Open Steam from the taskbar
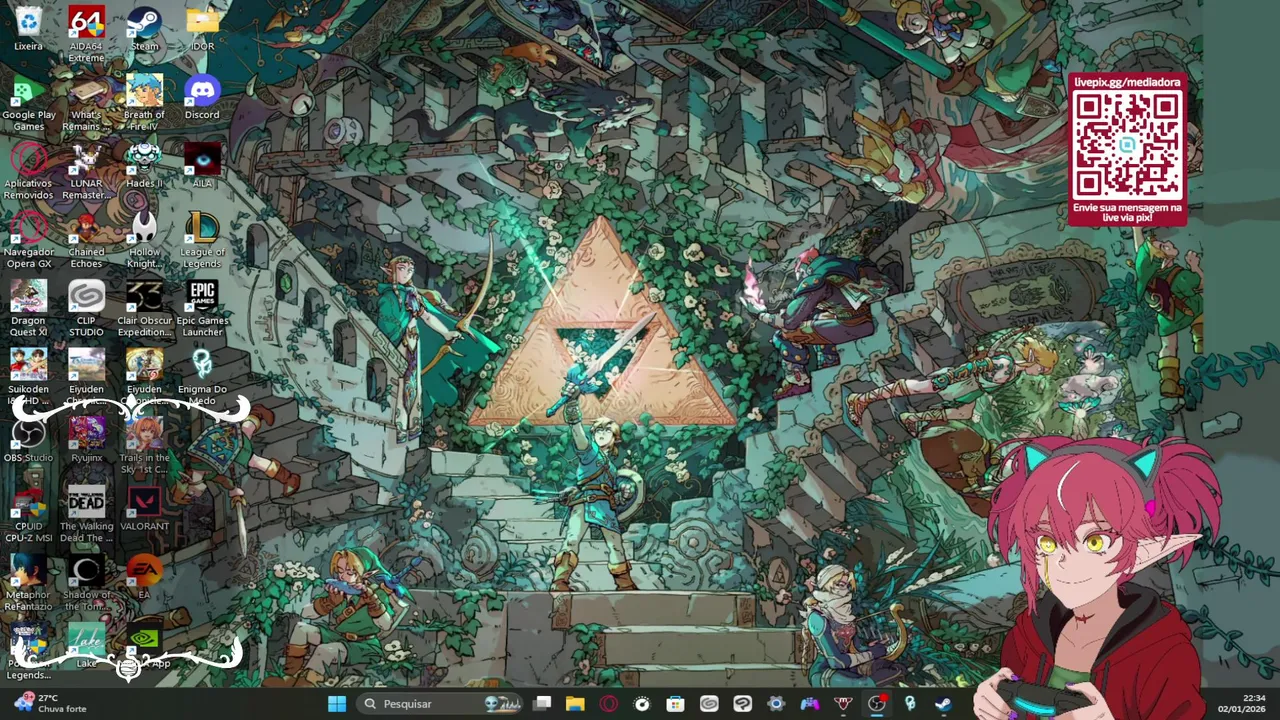 pyautogui.click(x=943, y=704)
